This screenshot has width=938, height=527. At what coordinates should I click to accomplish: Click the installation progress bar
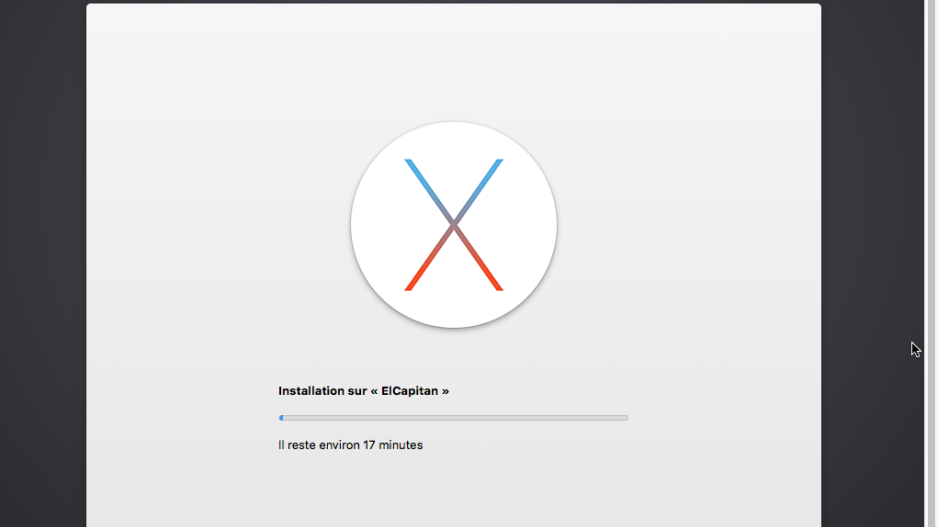pos(453,418)
